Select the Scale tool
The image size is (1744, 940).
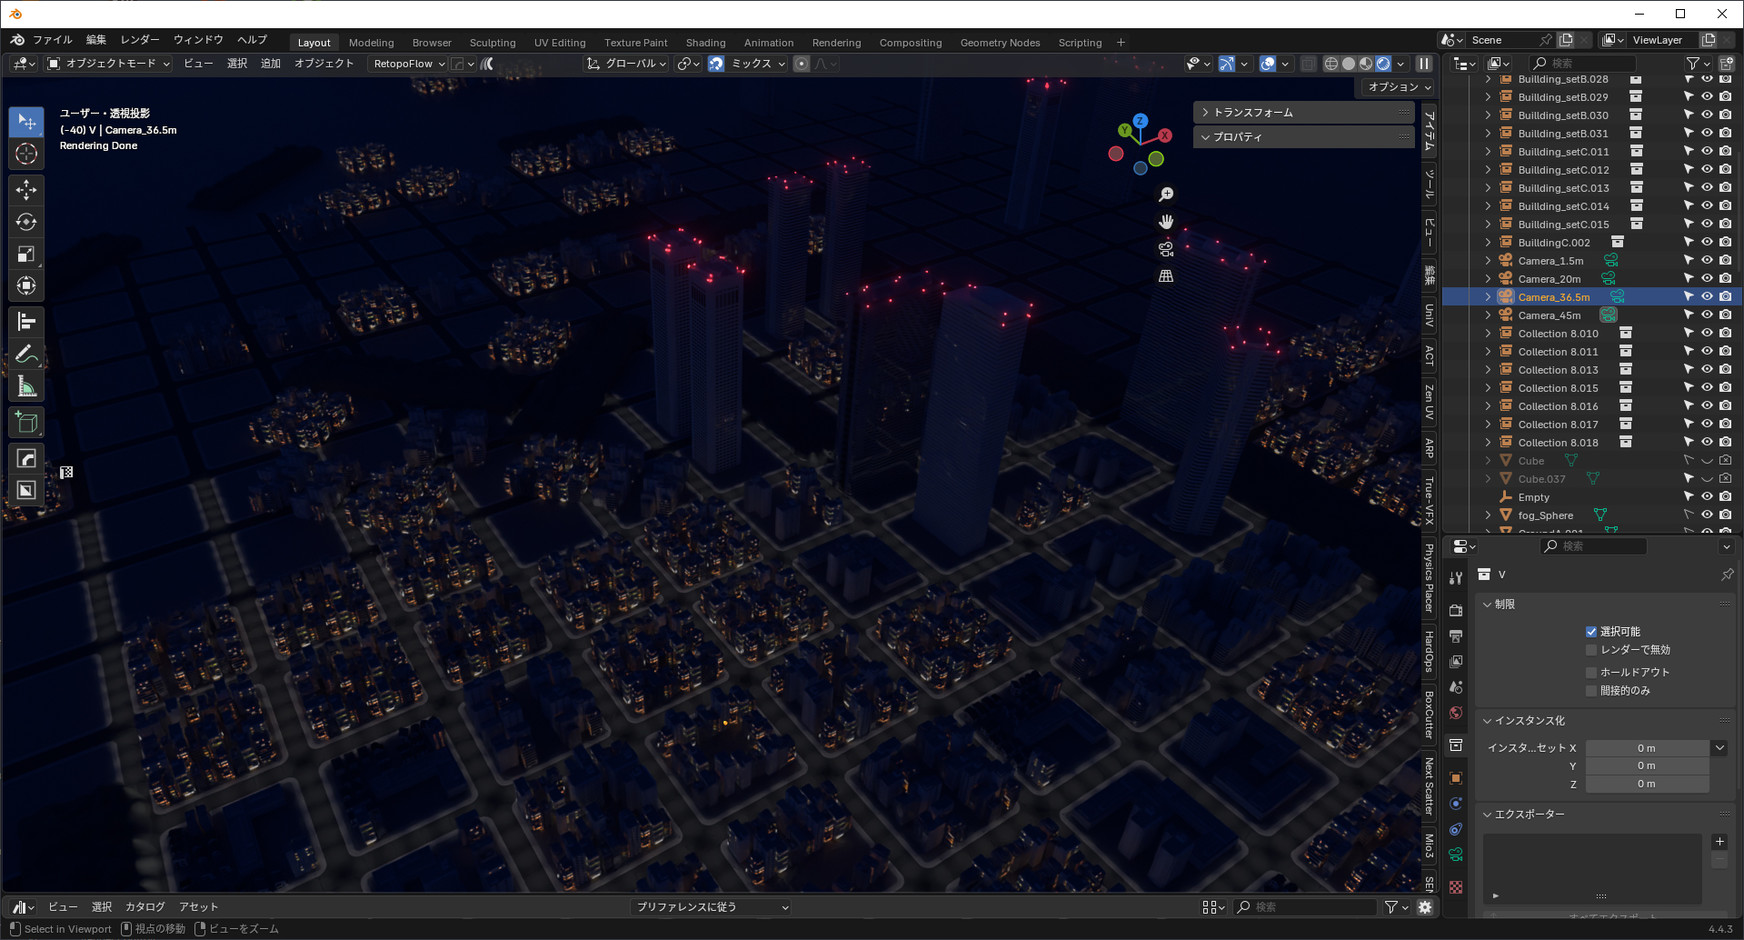pyautogui.click(x=26, y=253)
